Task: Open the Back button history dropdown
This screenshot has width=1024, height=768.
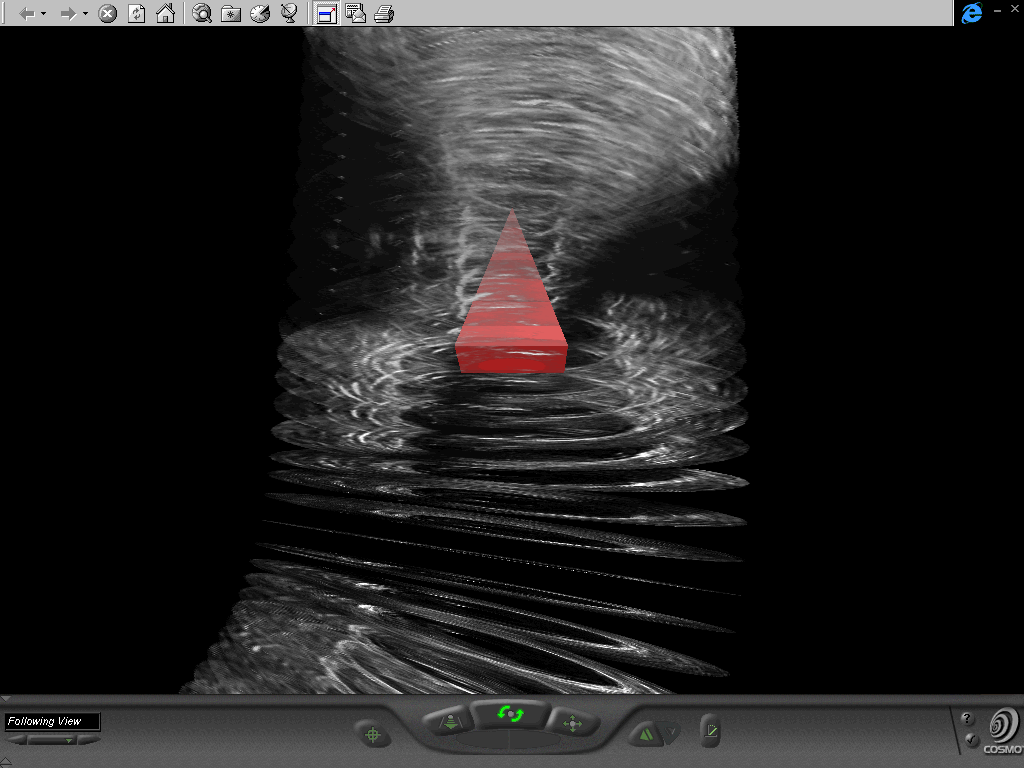Action: [44, 14]
